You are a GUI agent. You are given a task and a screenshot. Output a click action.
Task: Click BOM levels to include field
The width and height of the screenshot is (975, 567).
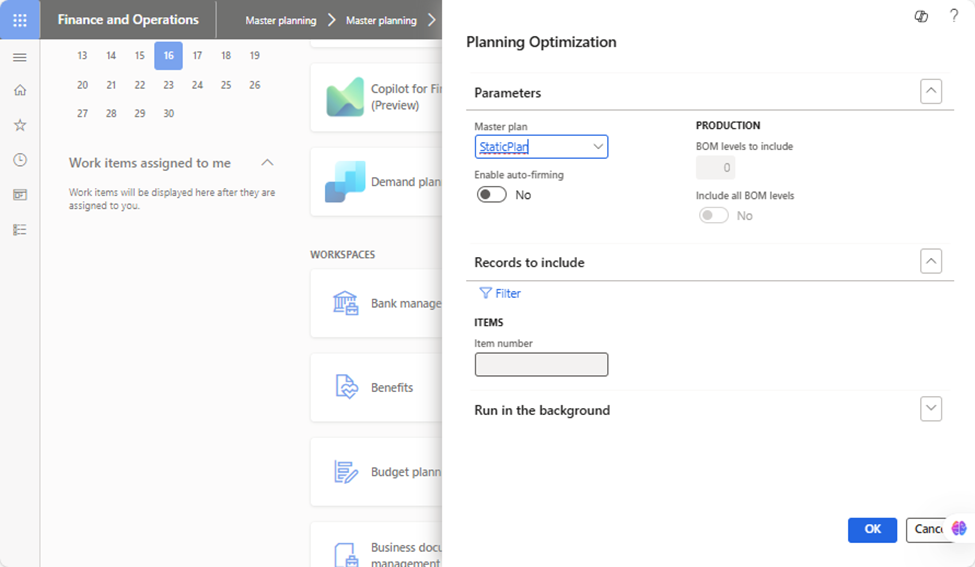(715, 167)
